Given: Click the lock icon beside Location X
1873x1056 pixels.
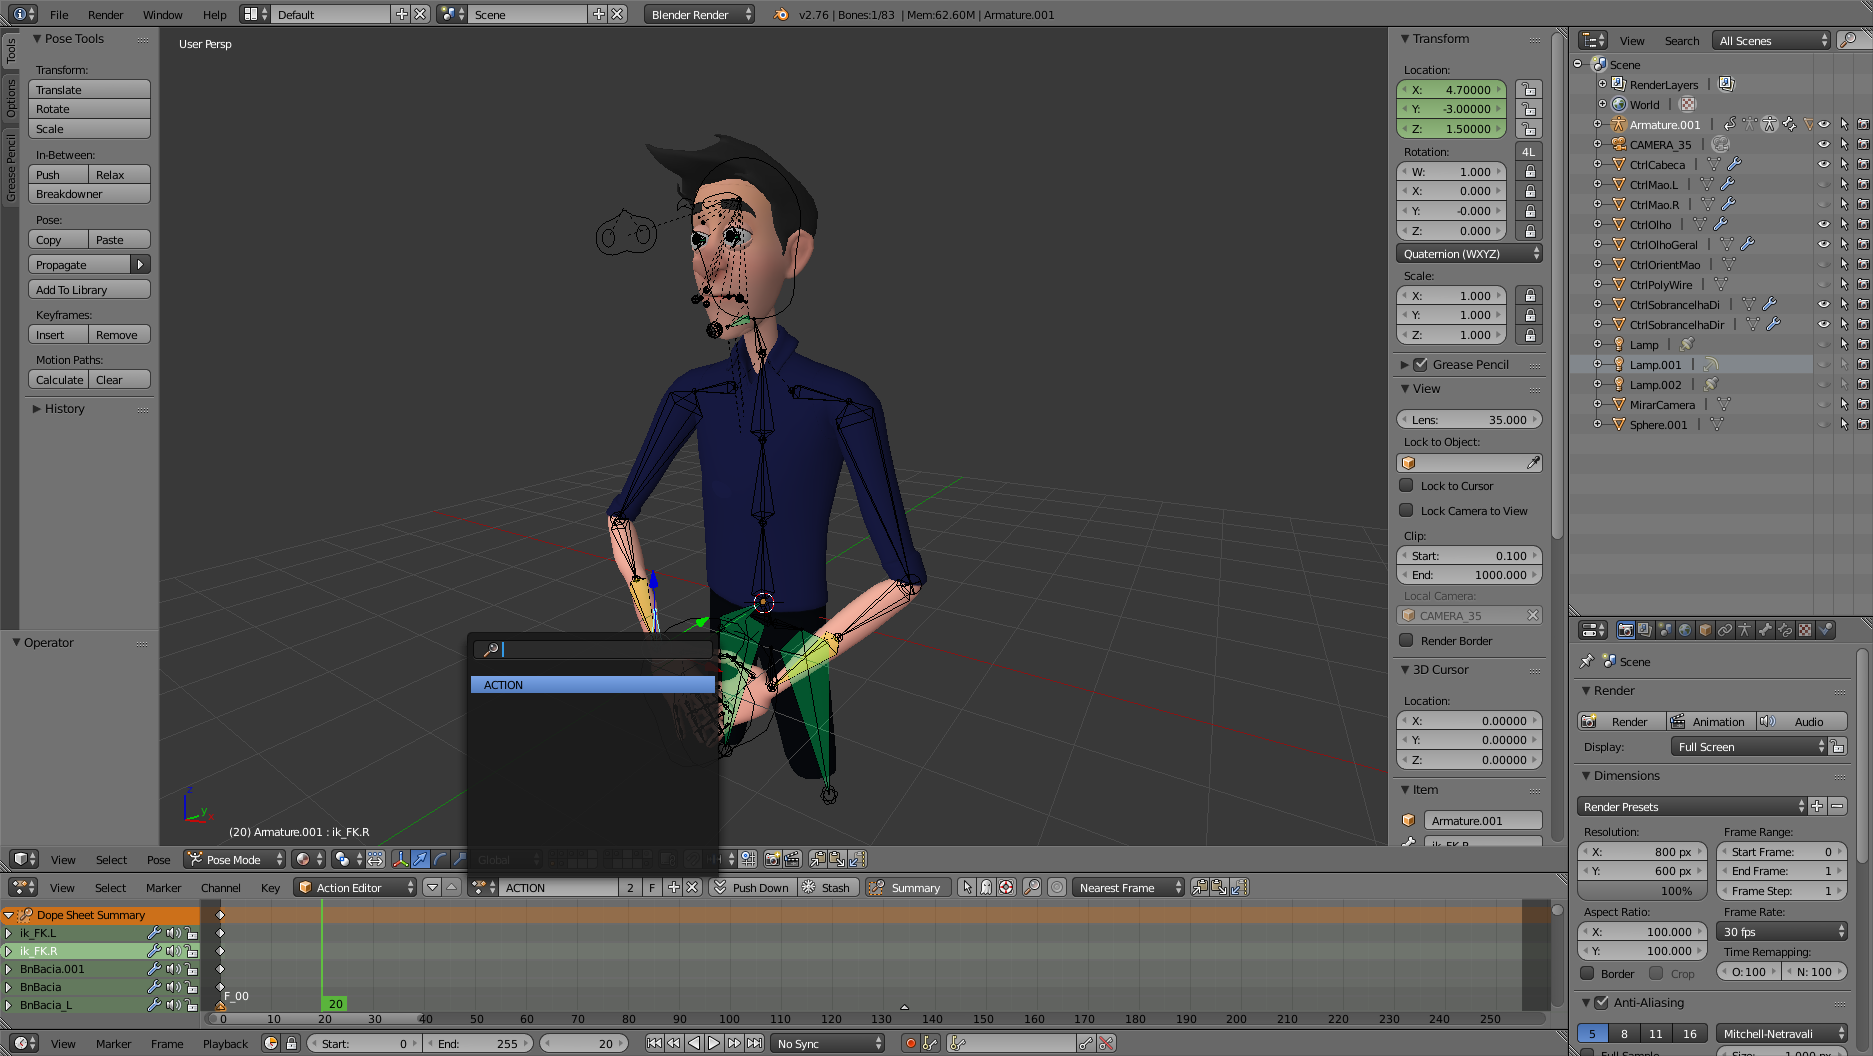Looking at the screenshot, I should [1529, 90].
